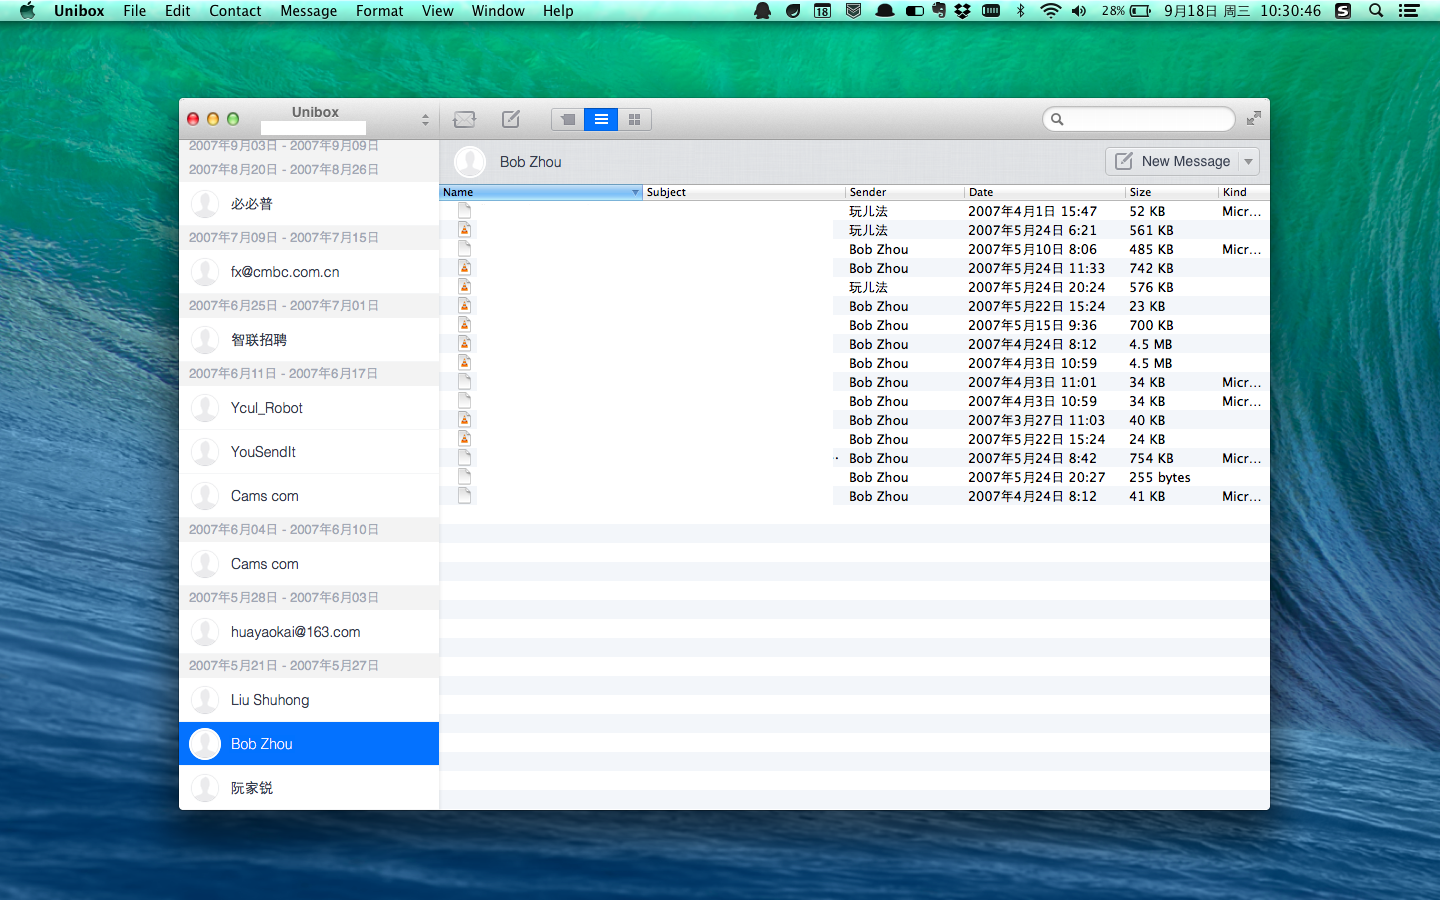
Task: Click the file icon of the 52 KB attachment
Action: pyautogui.click(x=464, y=211)
